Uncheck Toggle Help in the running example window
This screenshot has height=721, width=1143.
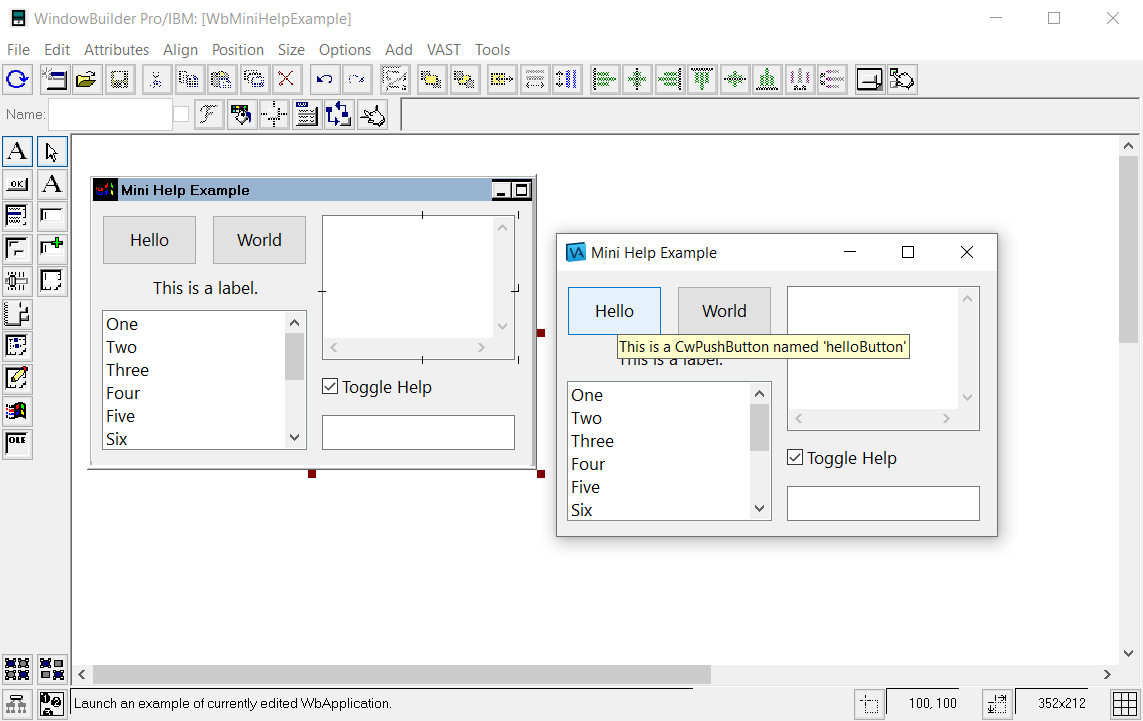(x=796, y=458)
